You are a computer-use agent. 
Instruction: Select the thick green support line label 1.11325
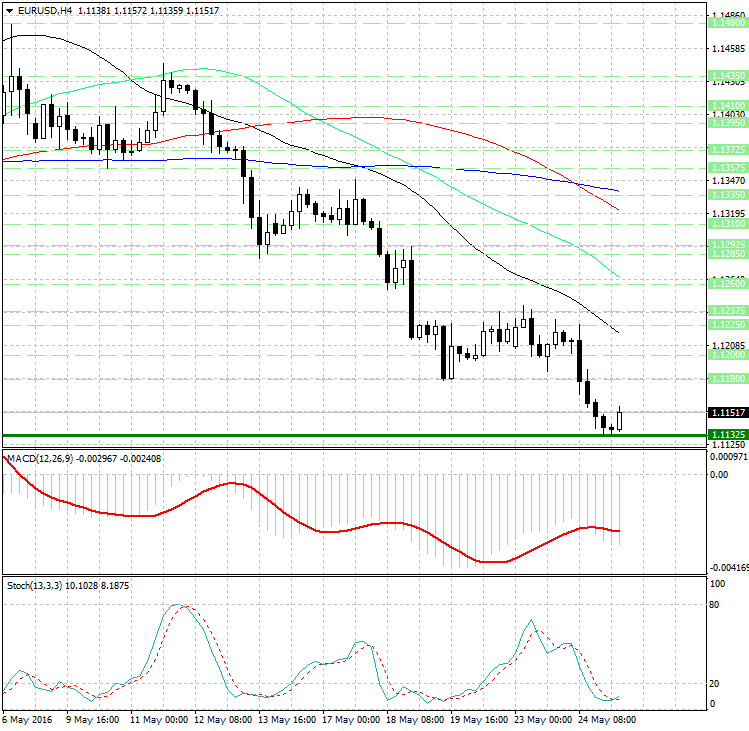click(x=727, y=434)
